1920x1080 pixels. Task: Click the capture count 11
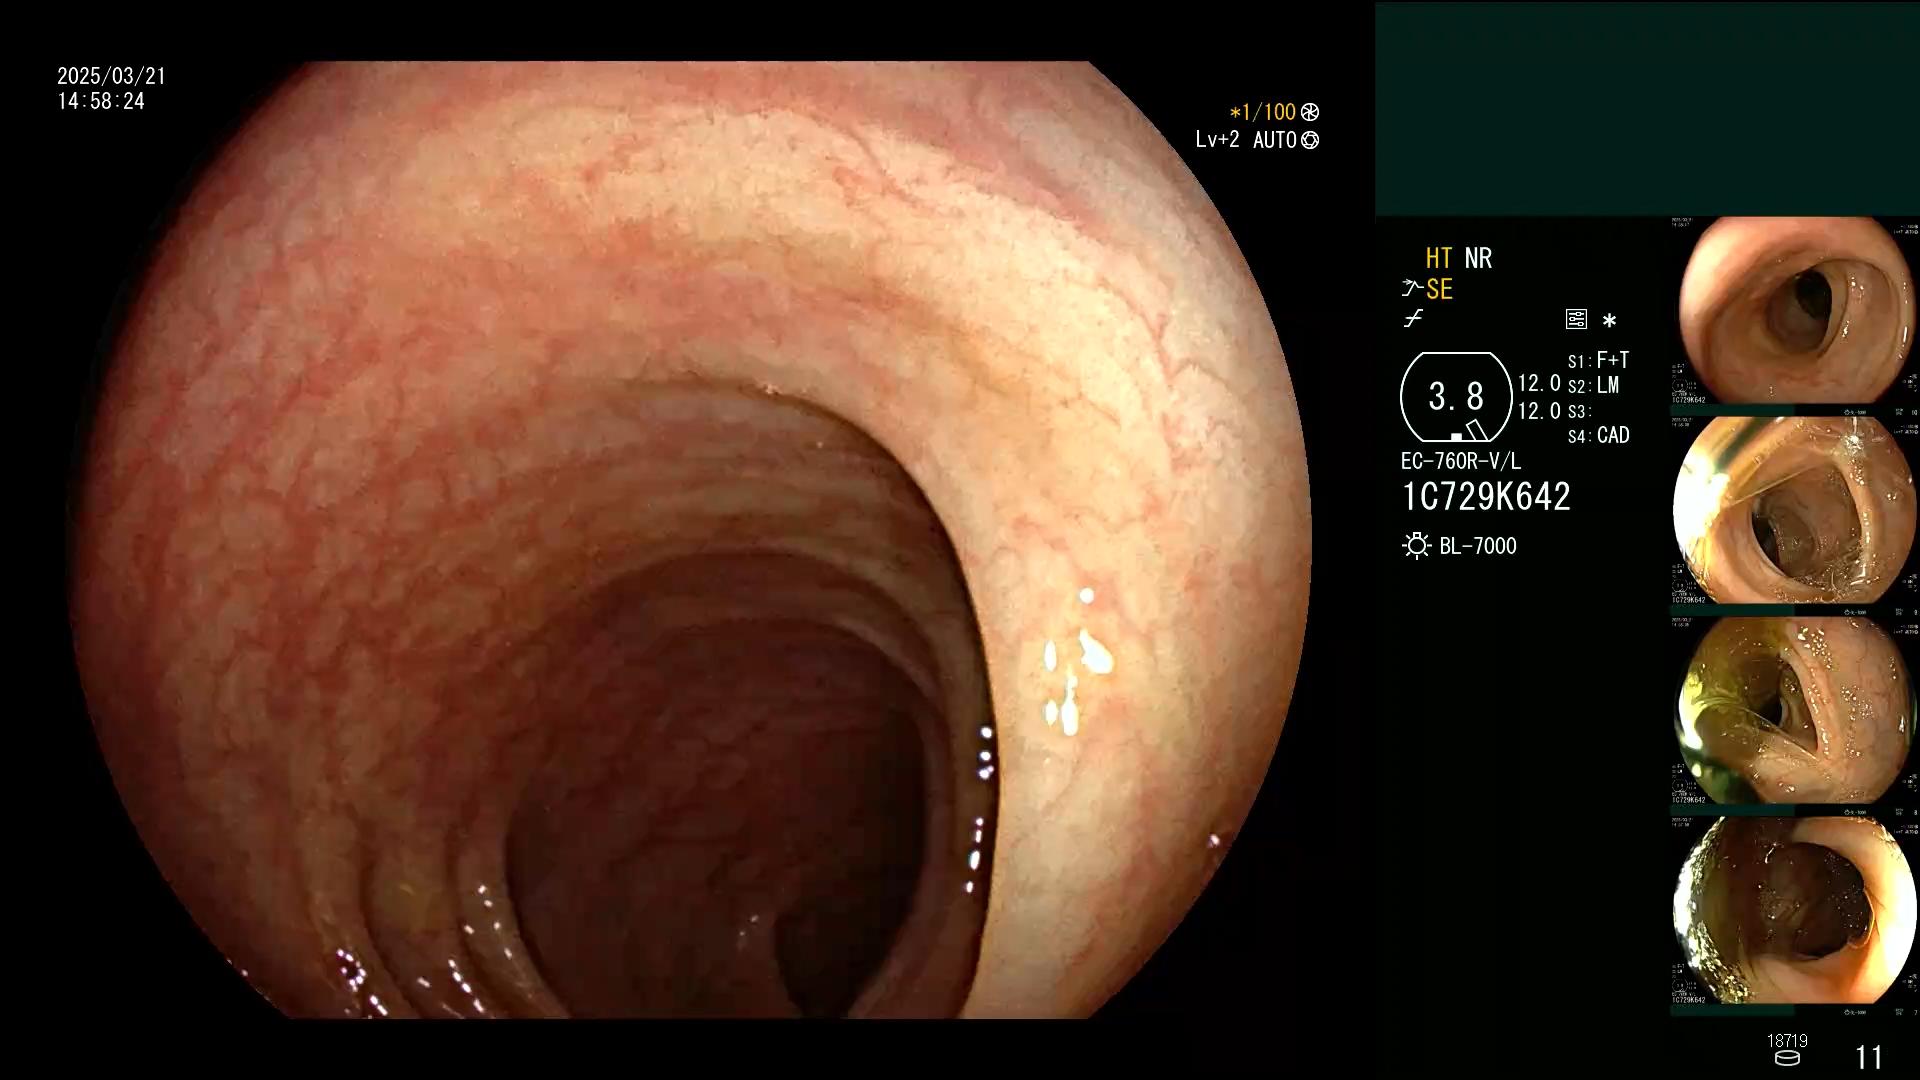[1869, 1058]
